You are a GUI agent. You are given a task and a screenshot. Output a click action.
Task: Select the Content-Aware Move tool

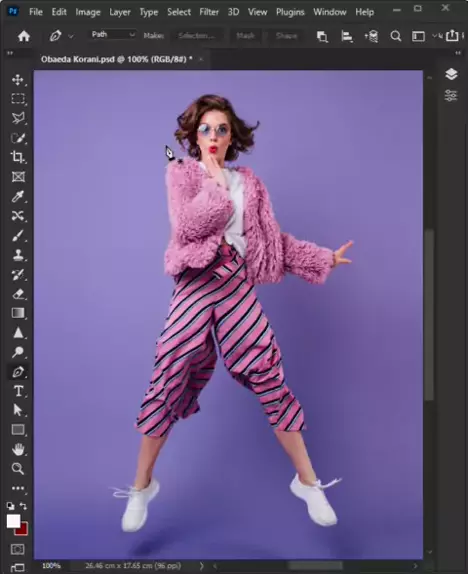point(18,216)
